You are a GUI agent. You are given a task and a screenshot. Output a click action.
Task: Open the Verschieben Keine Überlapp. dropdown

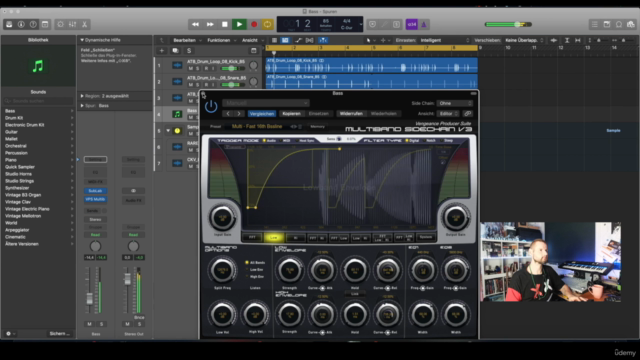tap(524, 40)
